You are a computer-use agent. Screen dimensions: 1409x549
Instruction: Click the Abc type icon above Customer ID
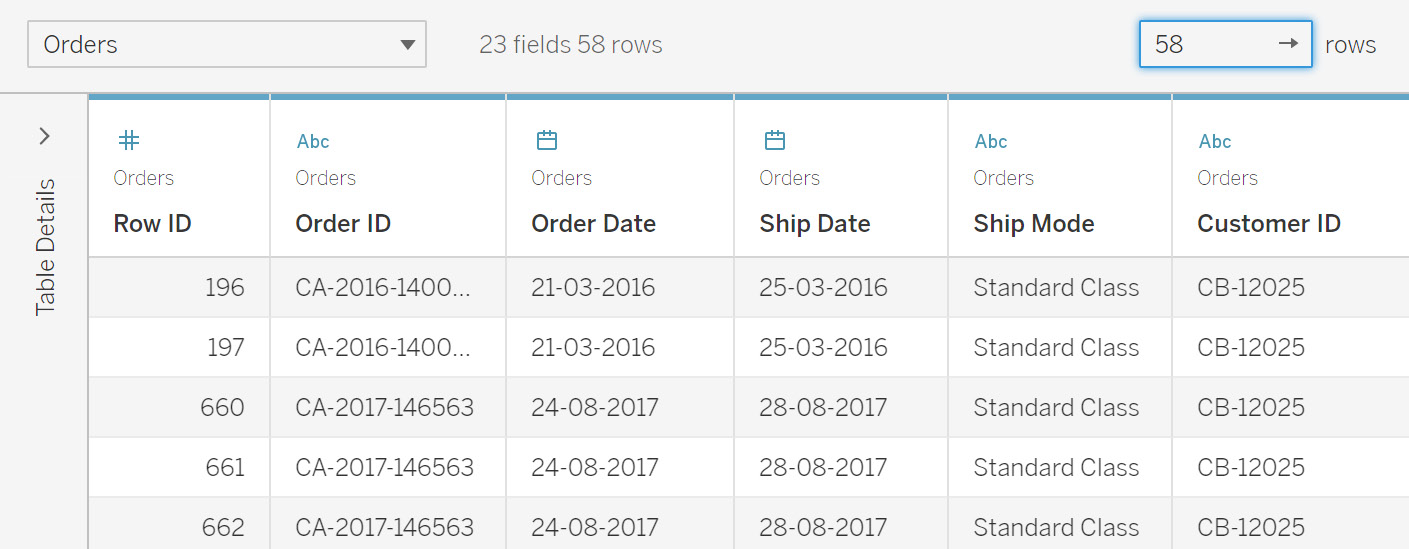1215,141
